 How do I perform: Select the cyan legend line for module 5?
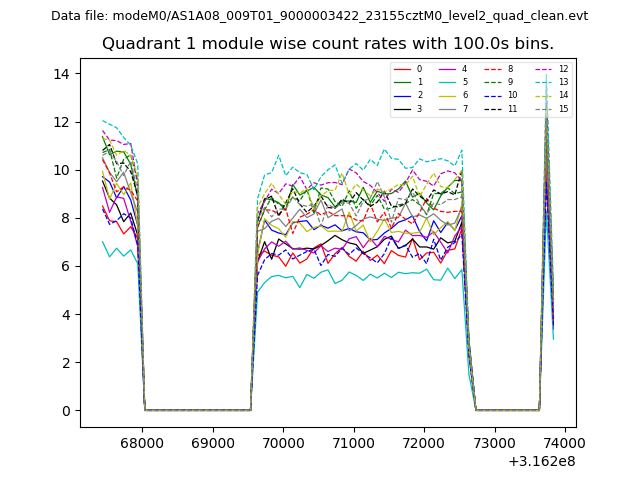coord(447,82)
